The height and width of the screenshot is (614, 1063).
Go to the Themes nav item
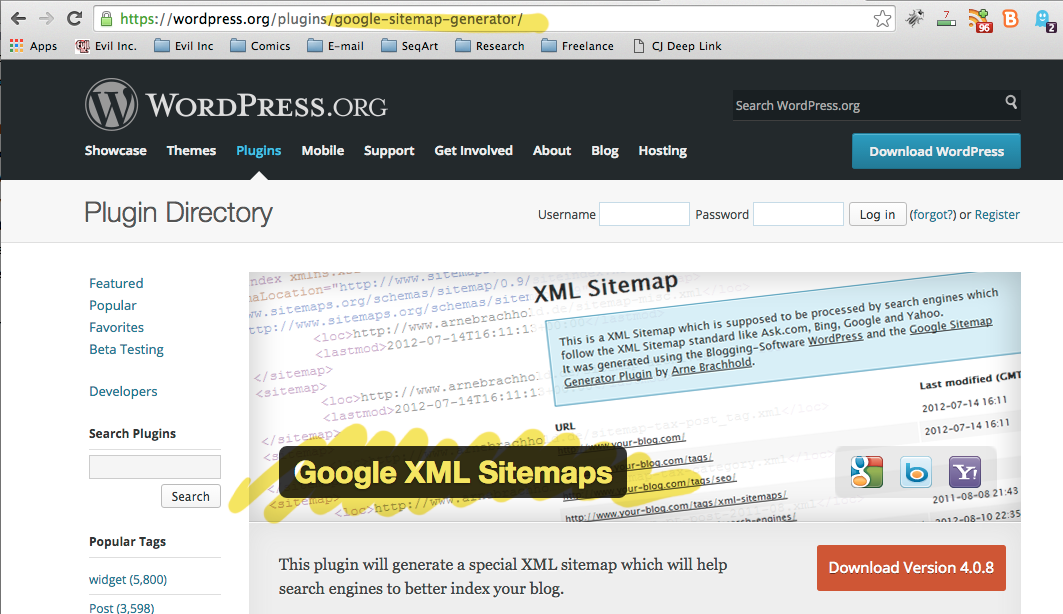(x=191, y=151)
